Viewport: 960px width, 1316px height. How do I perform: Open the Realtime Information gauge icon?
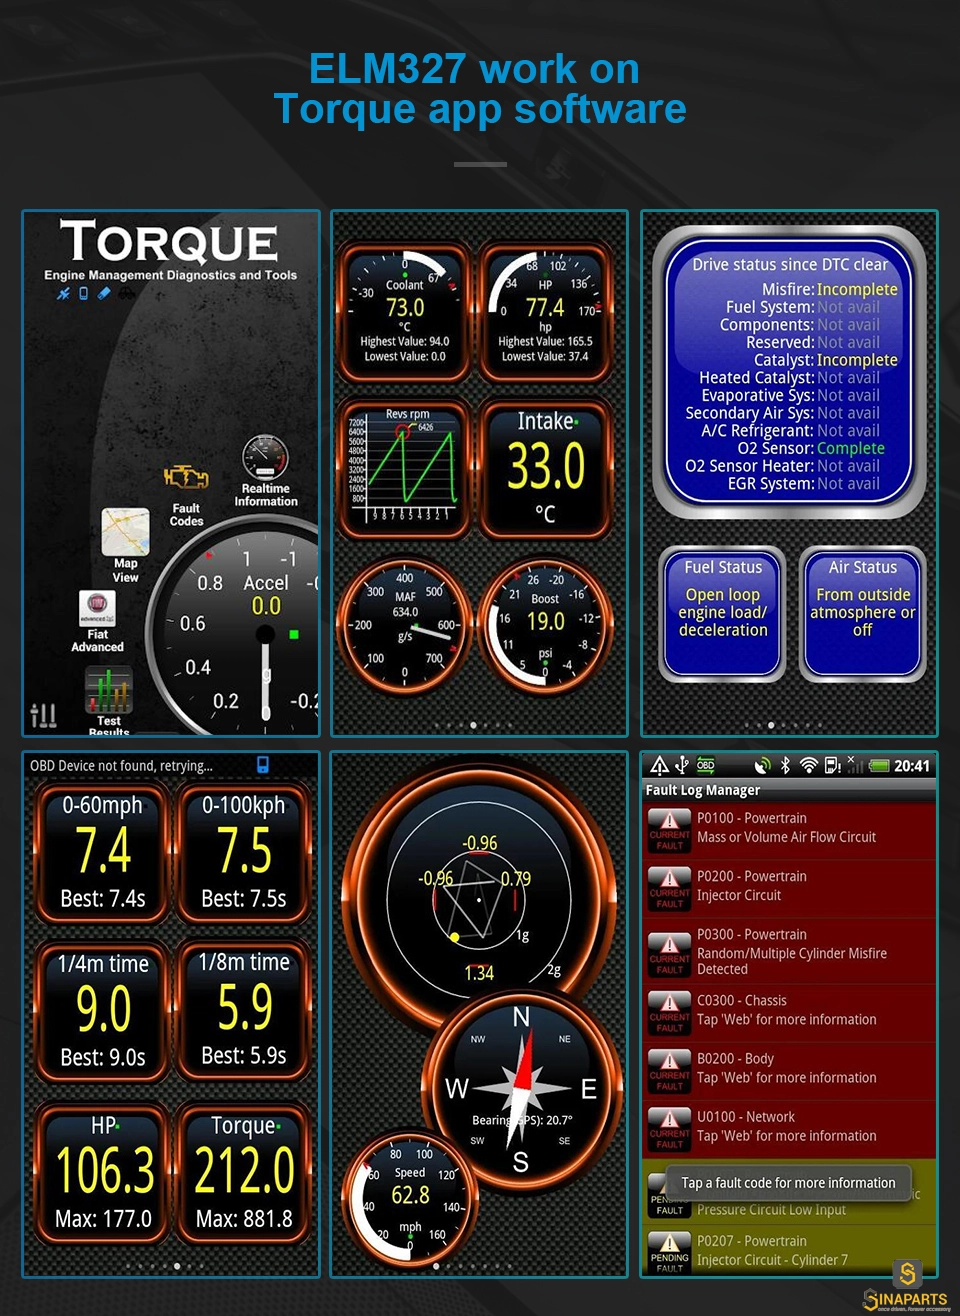pyautogui.click(x=265, y=458)
